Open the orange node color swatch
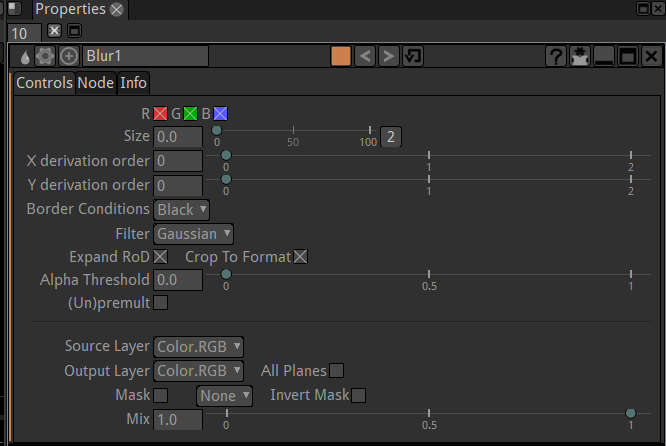The image size is (666, 446). (x=341, y=56)
